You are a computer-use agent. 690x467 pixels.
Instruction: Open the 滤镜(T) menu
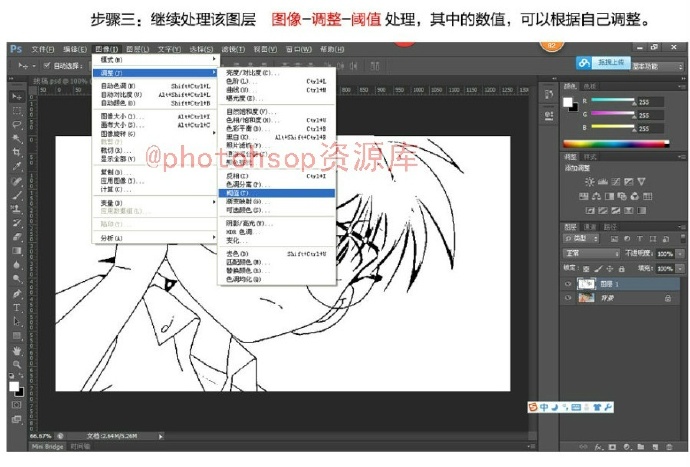click(232, 49)
